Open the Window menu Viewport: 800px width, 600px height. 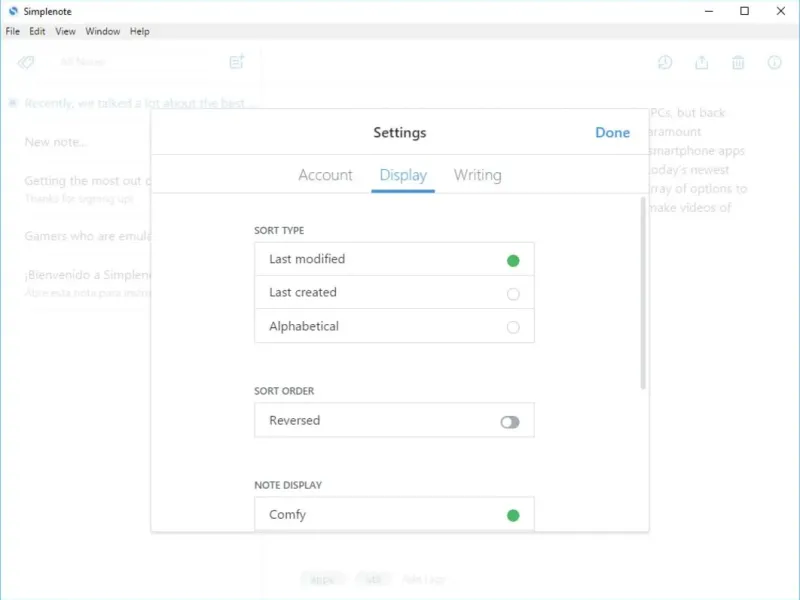[x=103, y=32]
